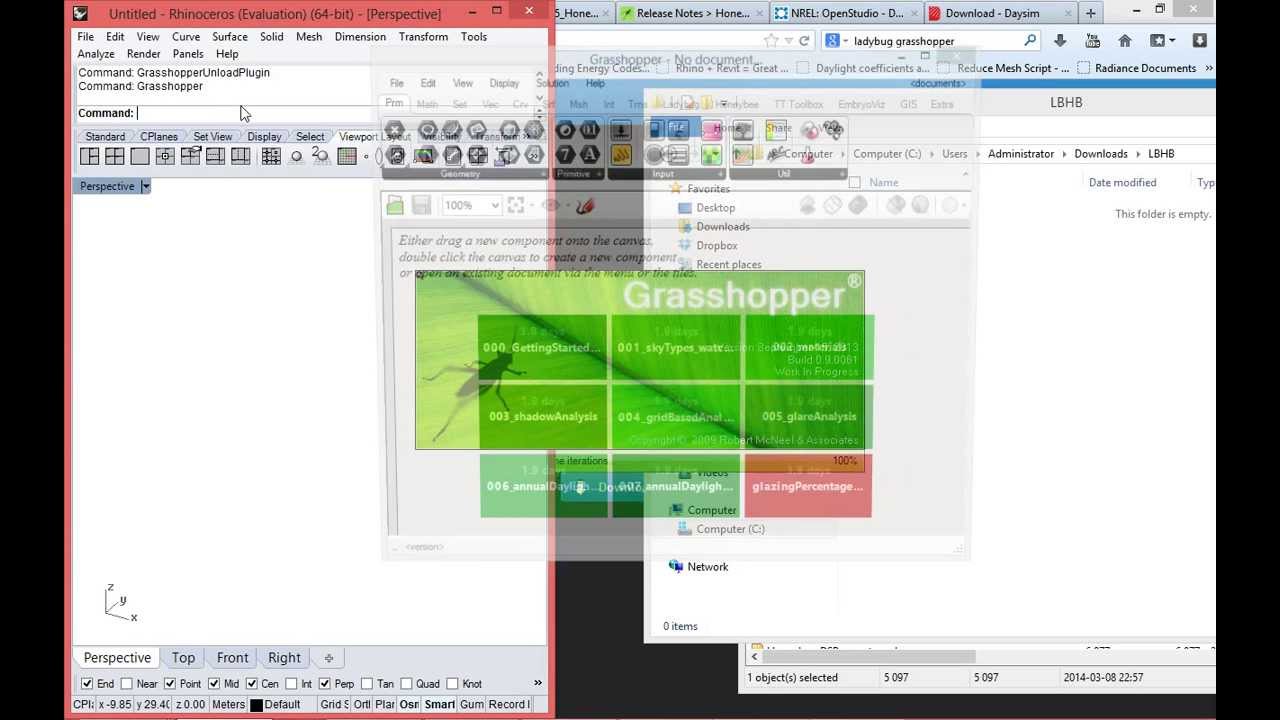Image resolution: width=1280 pixels, height=720 pixels.
Task: Select Dropbox in the Explorer Favorites tree
Action: (716, 246)
